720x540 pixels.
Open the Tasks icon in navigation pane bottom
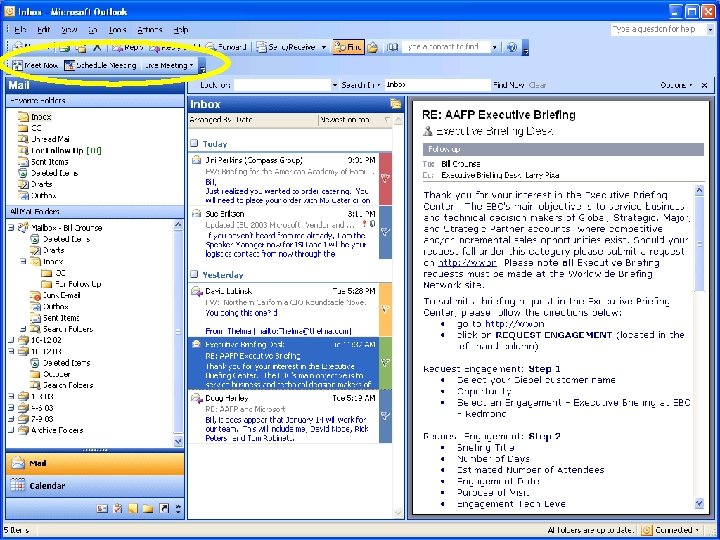pyautogui.click(x=118, y=508)
